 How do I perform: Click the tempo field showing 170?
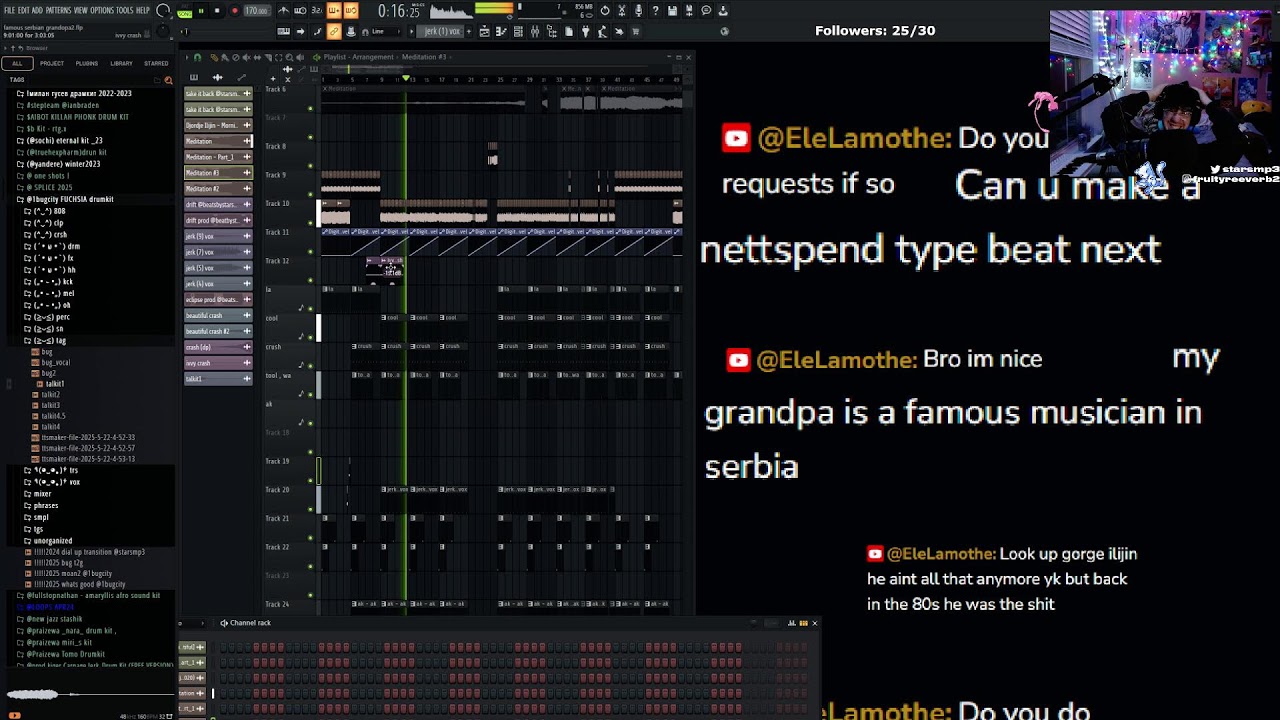pos(257,11)
